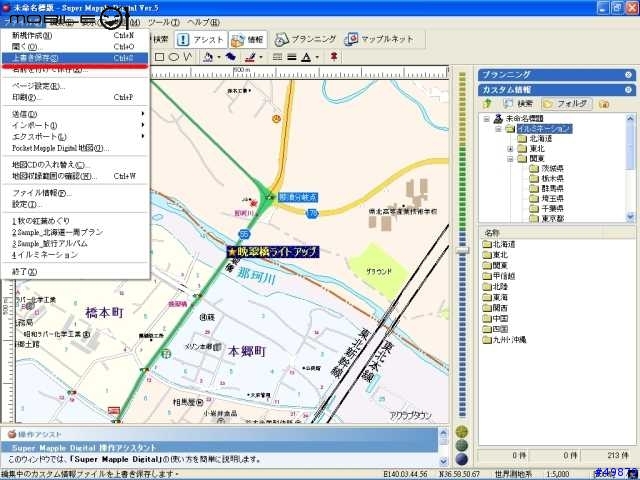Expand the 東北 tree folder
Image resolution: width=640 pixels, height=480 pixels.
[510, 149]
